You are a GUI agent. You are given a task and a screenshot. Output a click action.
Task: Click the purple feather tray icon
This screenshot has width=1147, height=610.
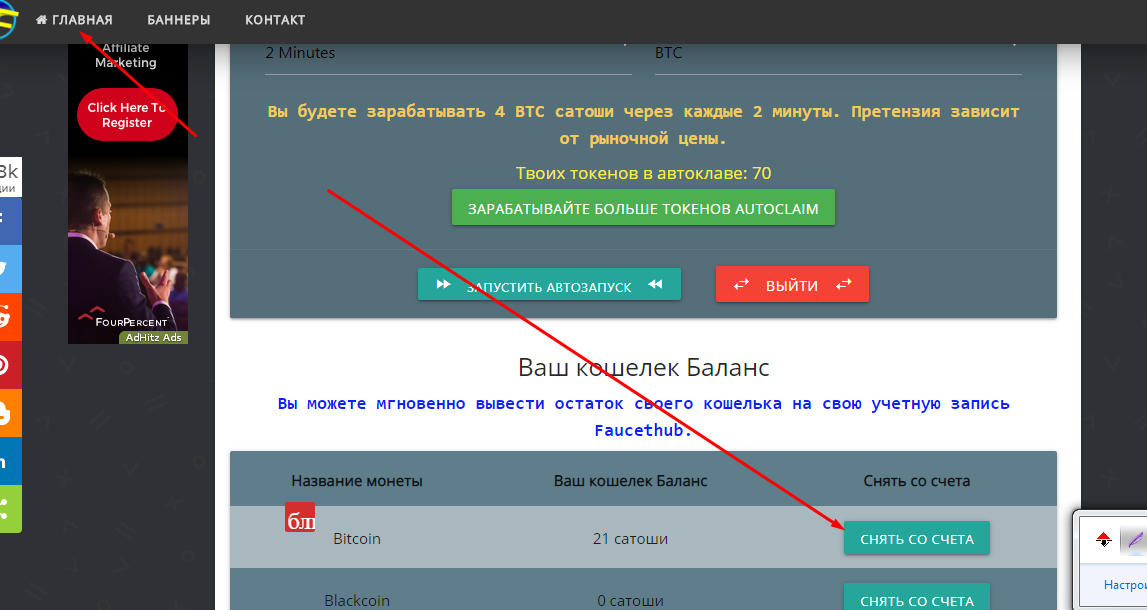pos(1134,540)
